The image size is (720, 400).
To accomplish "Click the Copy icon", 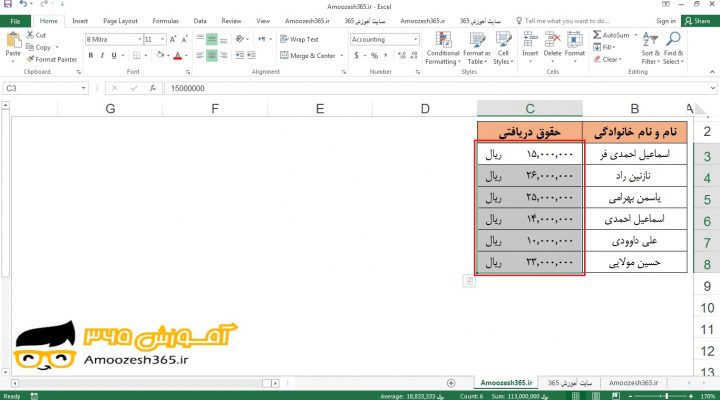I will (30, 47).
